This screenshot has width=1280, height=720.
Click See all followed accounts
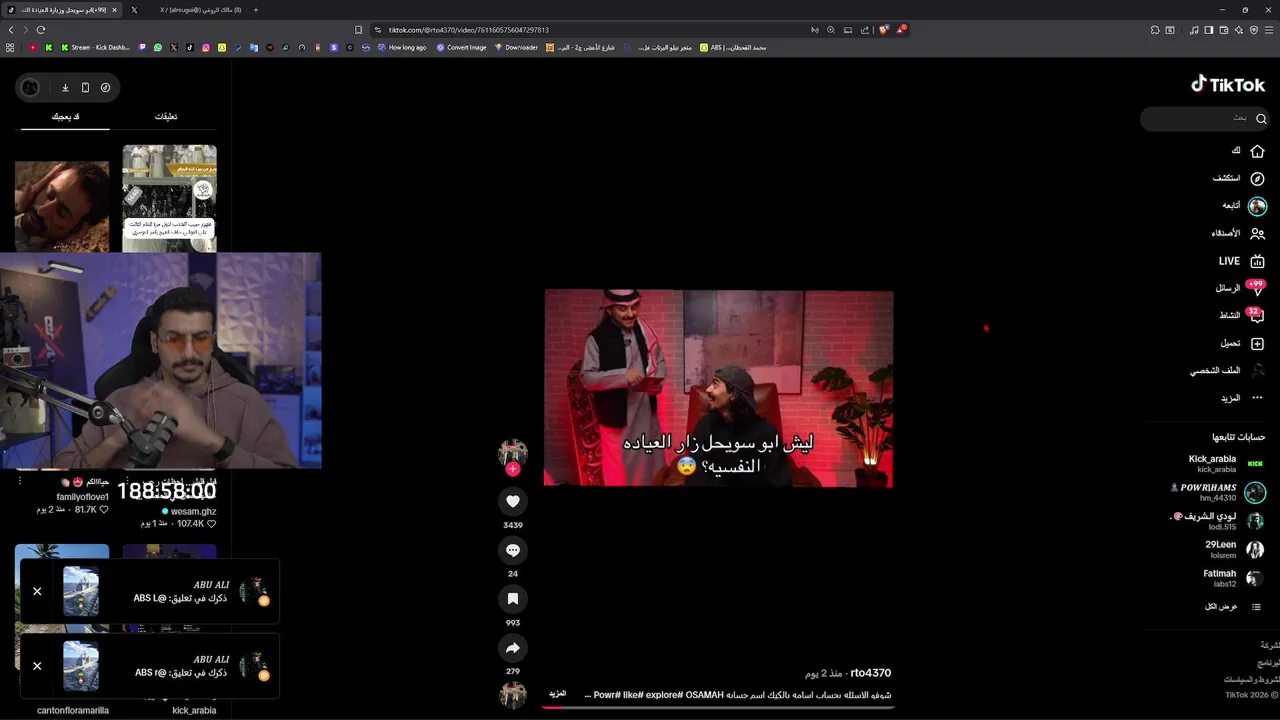coord(1234,607)
